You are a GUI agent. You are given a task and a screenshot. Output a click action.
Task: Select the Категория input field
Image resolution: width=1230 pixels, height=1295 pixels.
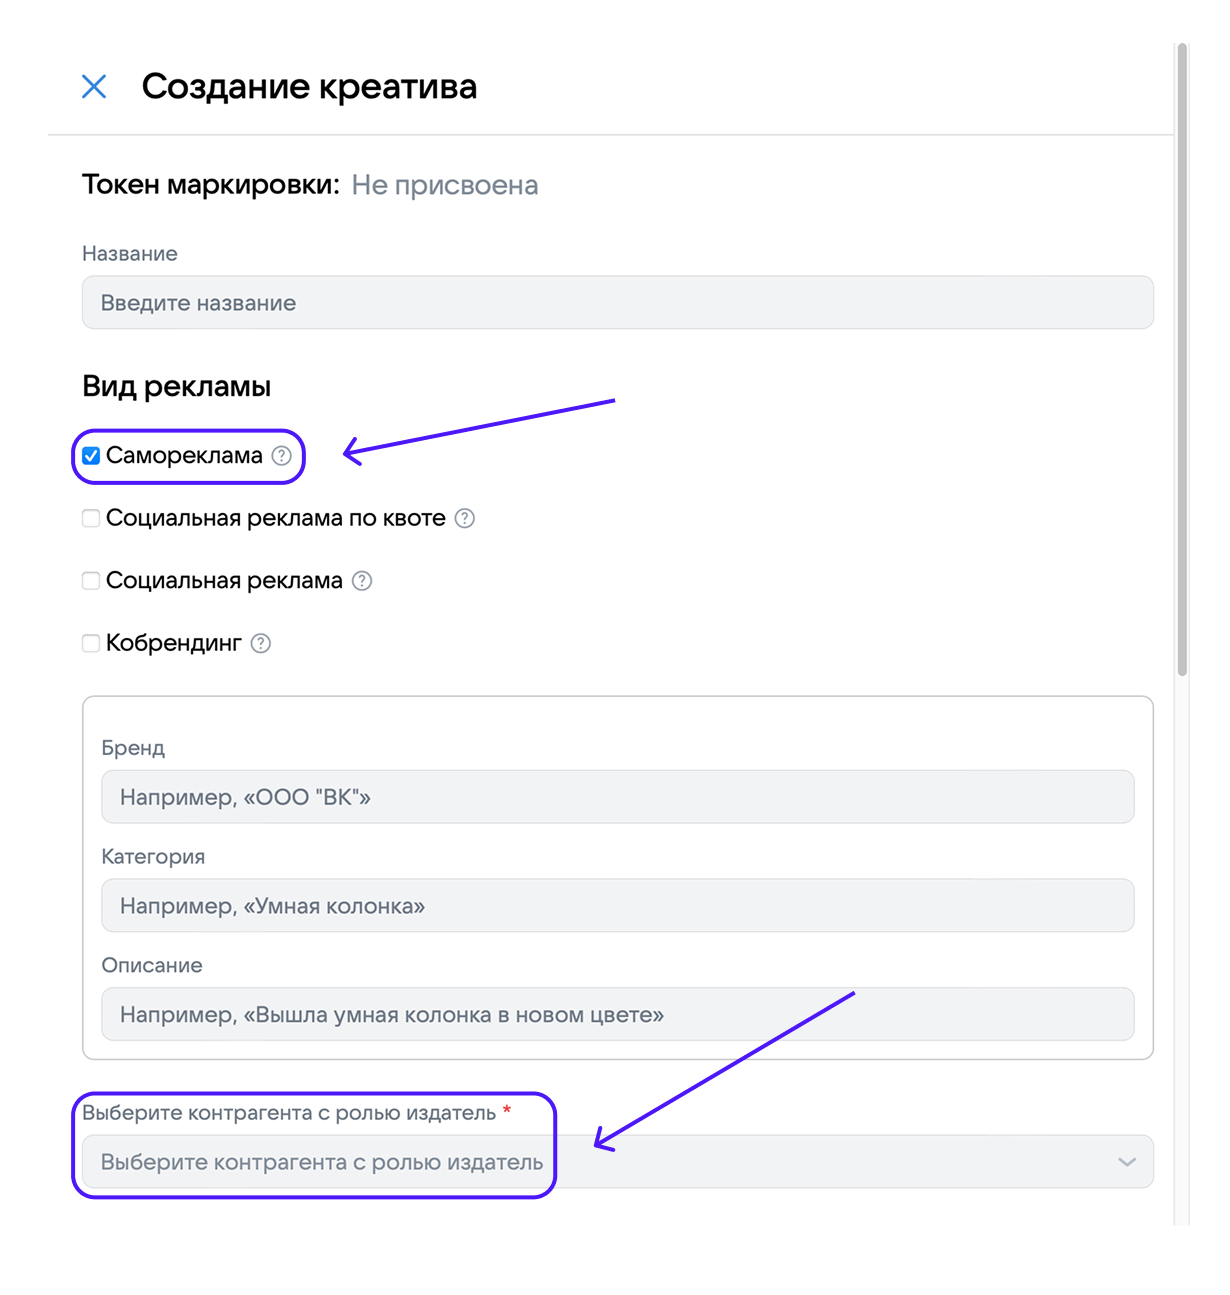tap(617, 906)
